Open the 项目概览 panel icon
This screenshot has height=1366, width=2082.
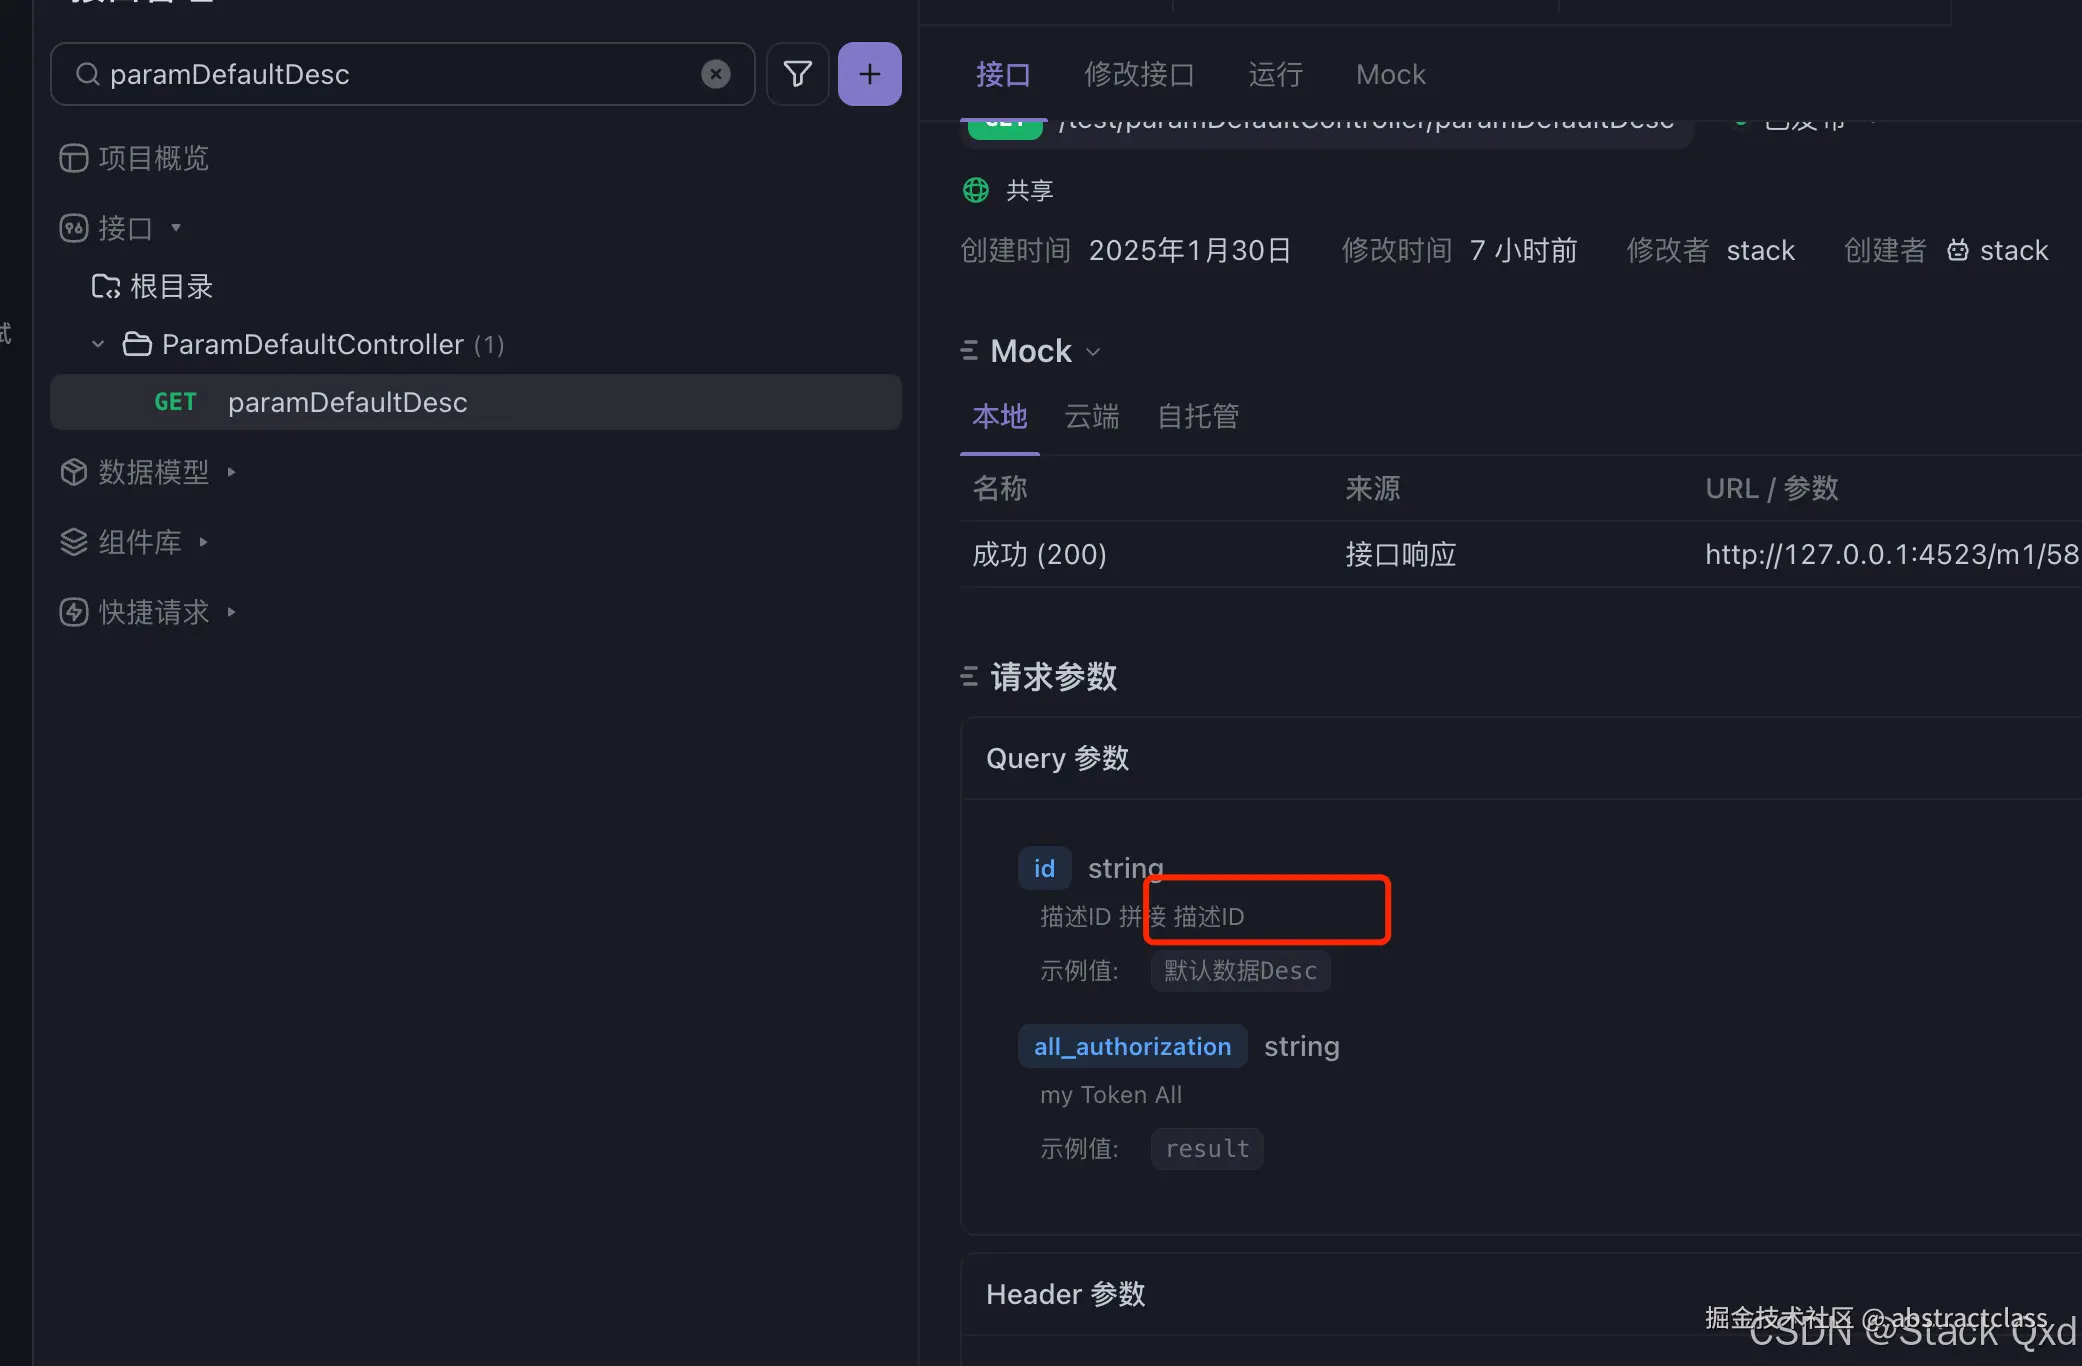click(x=74, y=158)
